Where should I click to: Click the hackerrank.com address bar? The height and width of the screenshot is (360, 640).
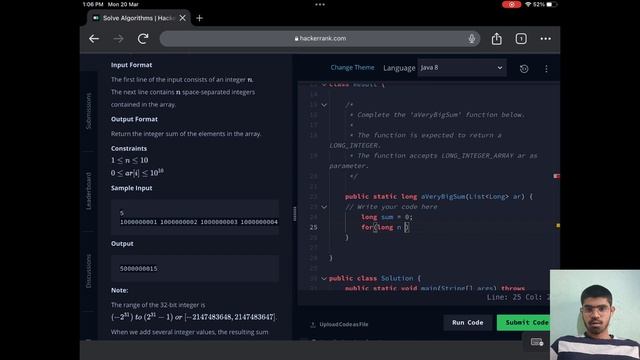click(320, 39)
